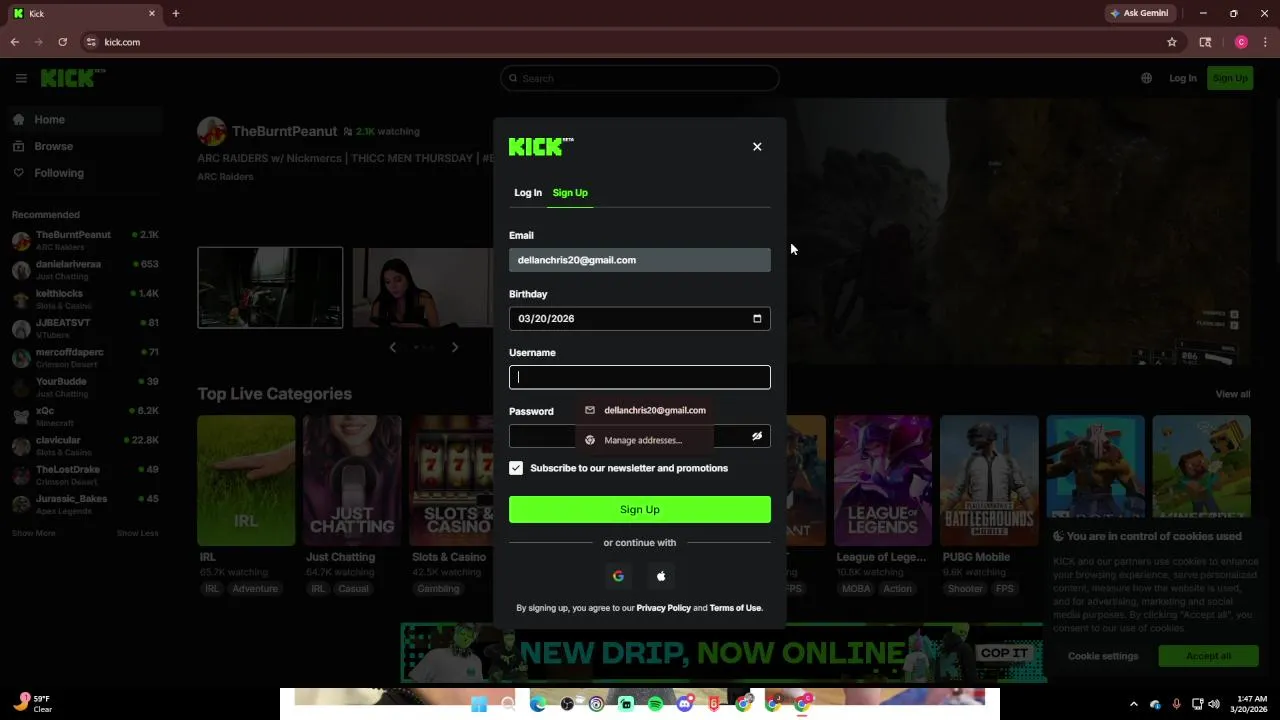
Task: Toggle password visibility eye icon
Action: click(757, 436)
